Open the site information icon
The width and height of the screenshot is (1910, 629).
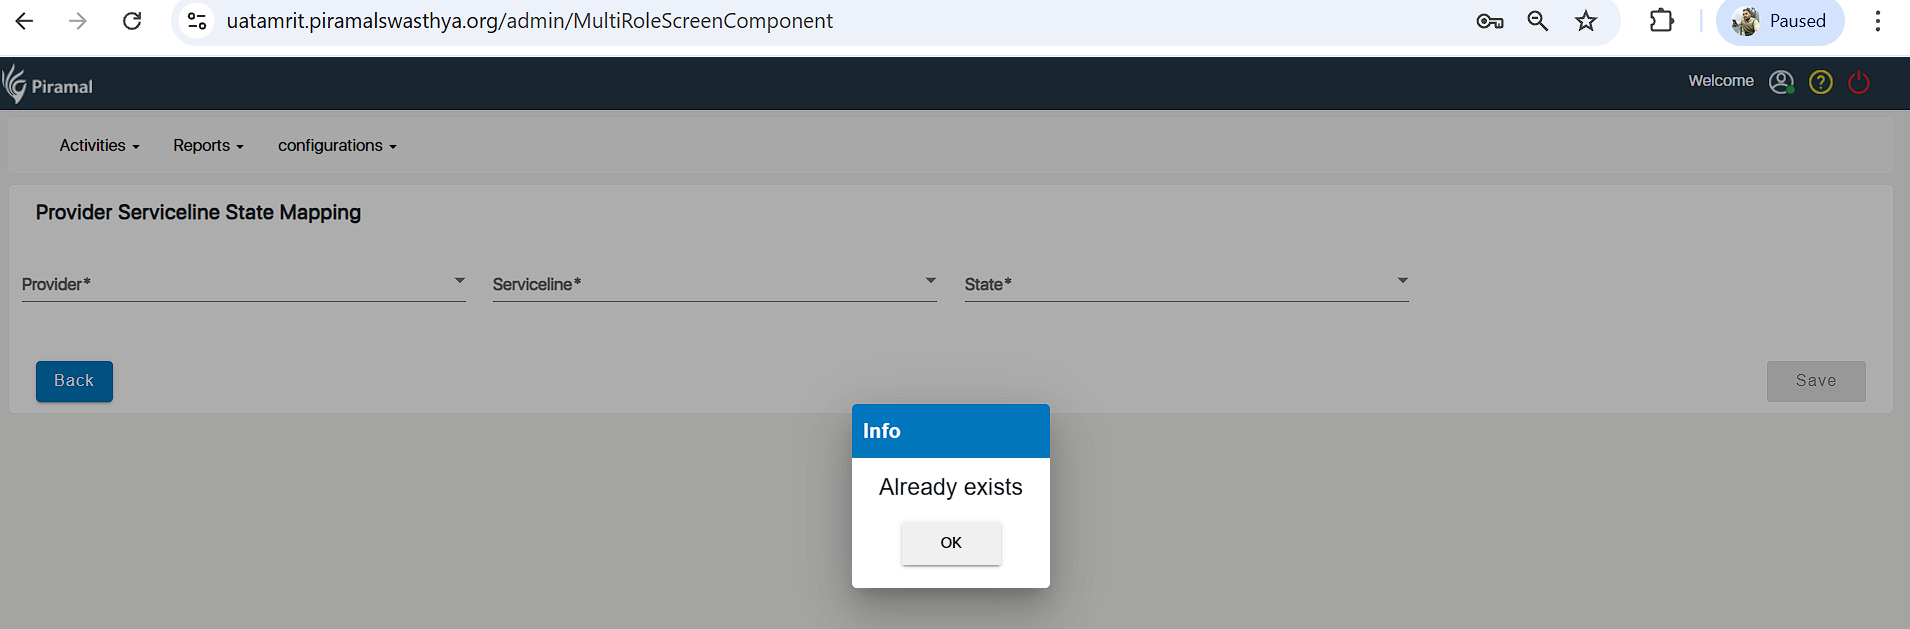197,21
